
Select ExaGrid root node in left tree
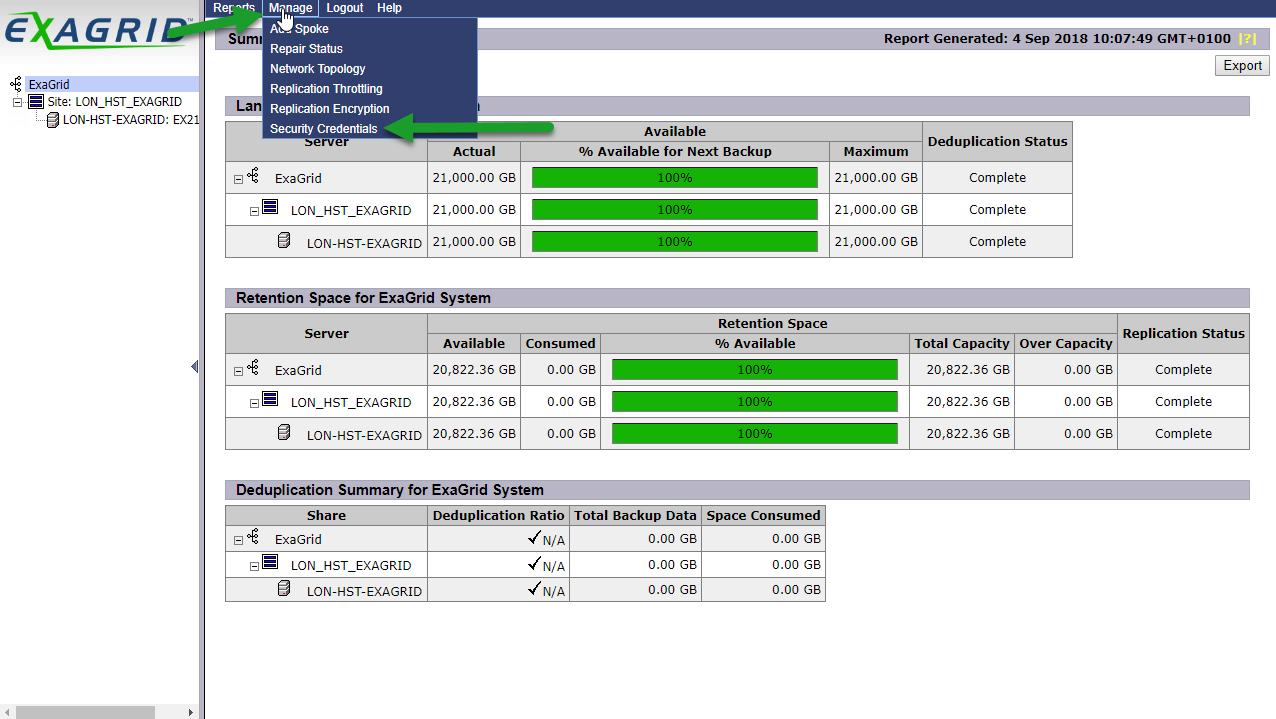(49, 85)
